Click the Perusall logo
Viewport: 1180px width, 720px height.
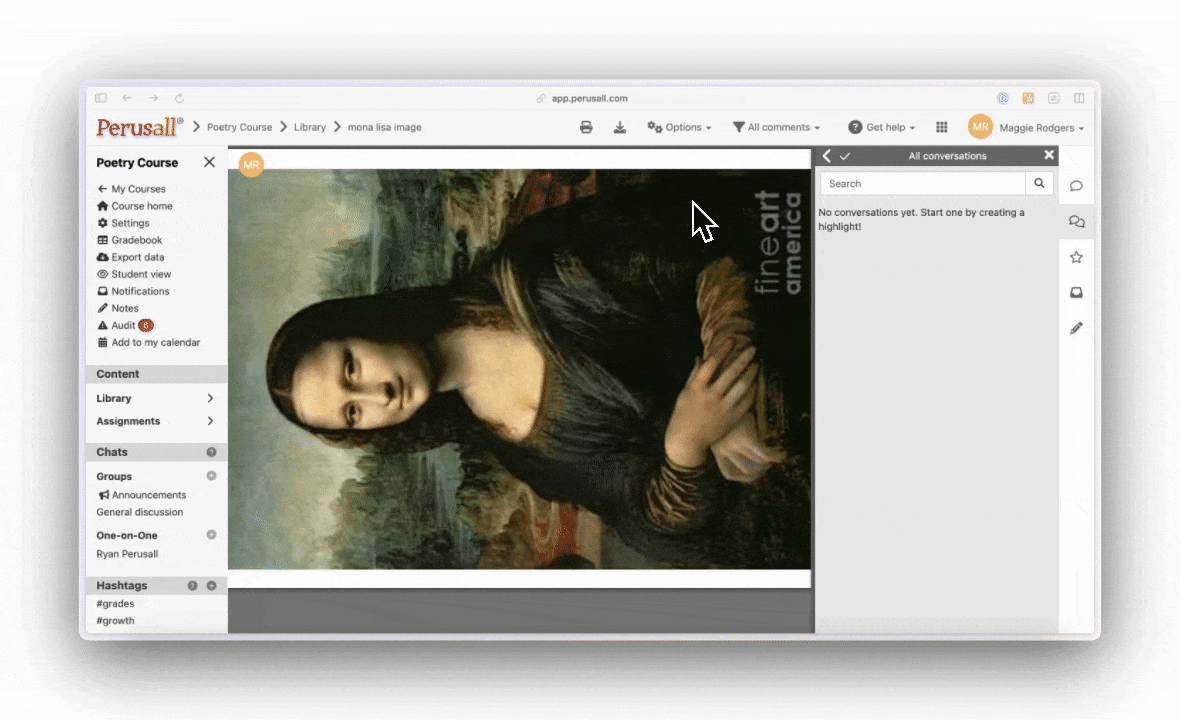[x=139, y=127]
